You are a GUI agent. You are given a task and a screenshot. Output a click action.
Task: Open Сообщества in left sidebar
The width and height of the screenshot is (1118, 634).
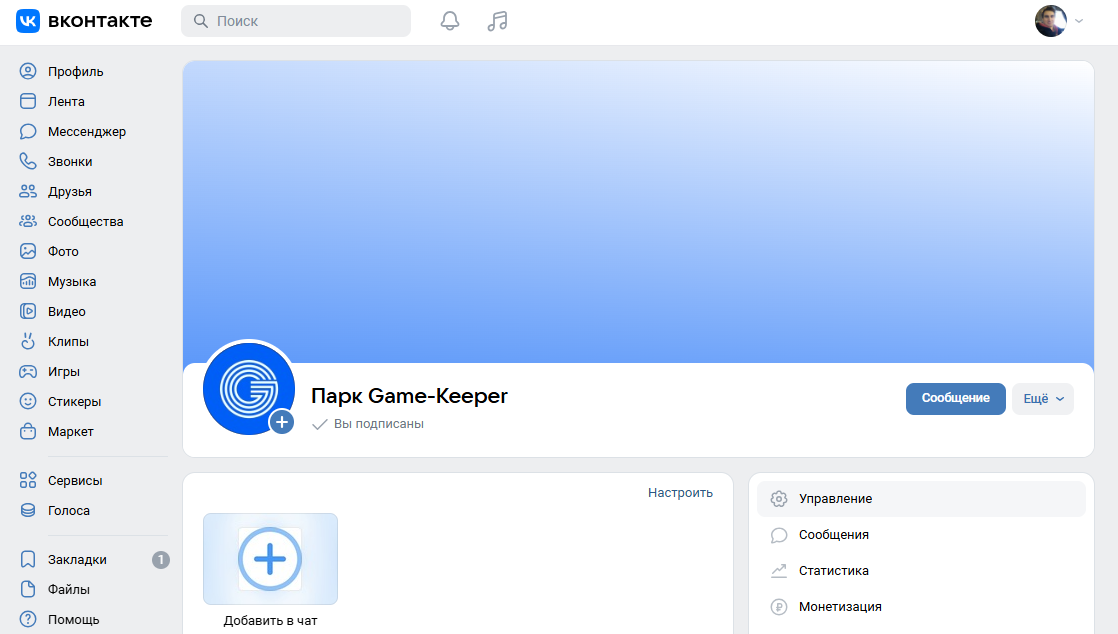point(85,222)
